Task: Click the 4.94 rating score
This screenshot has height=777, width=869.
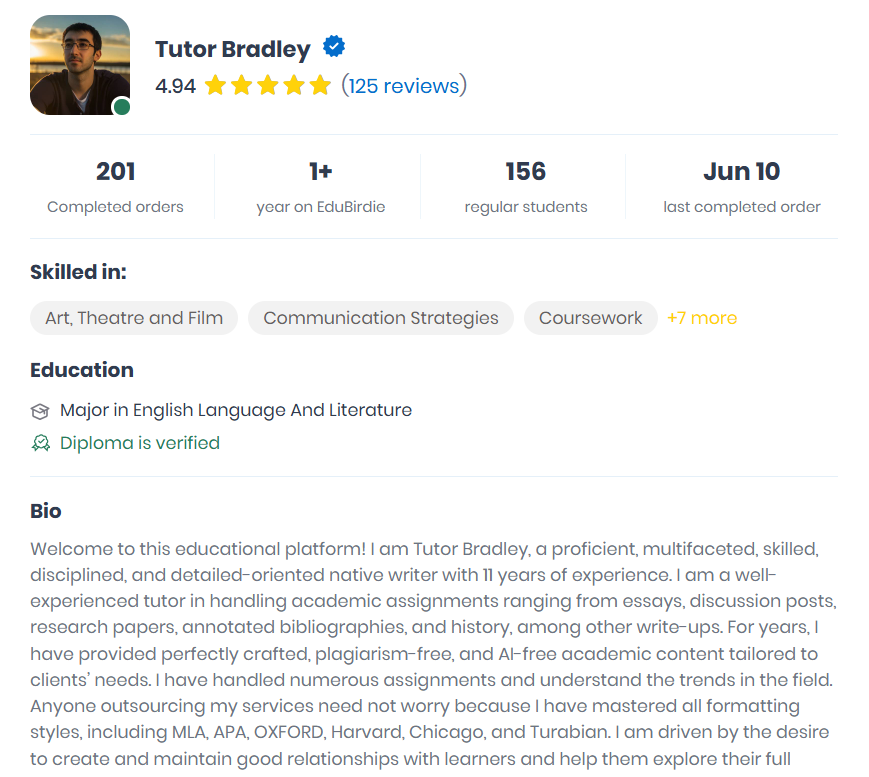Action: [x=176, y=86]
